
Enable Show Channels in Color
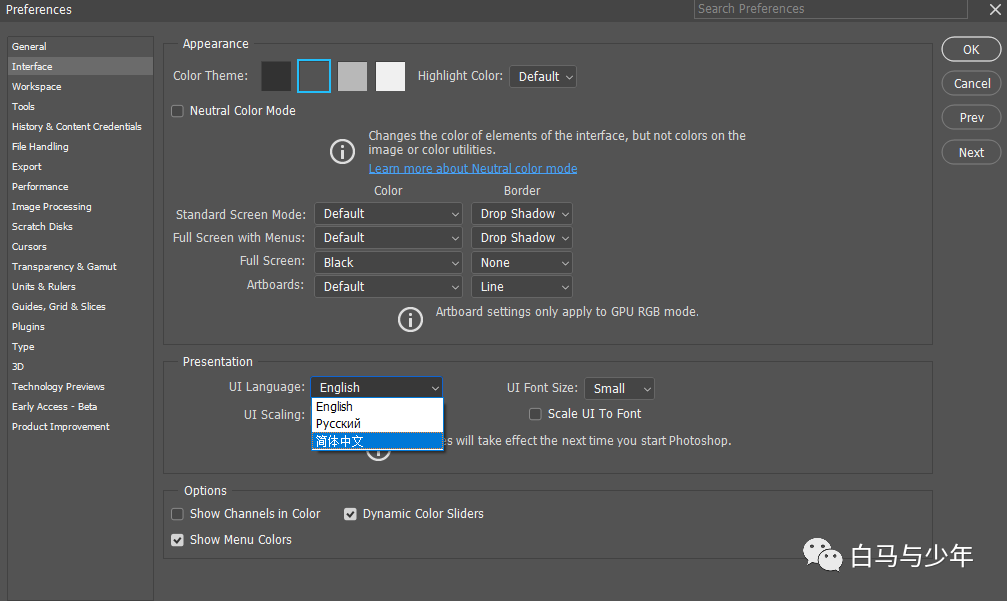point(177,514)
